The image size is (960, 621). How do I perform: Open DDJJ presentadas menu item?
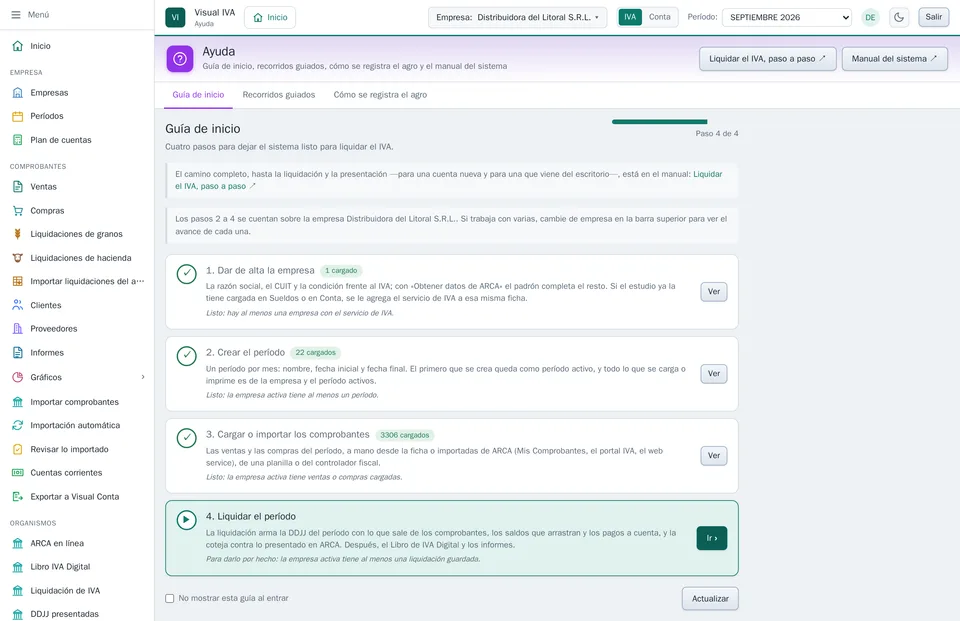coord(64,614)
